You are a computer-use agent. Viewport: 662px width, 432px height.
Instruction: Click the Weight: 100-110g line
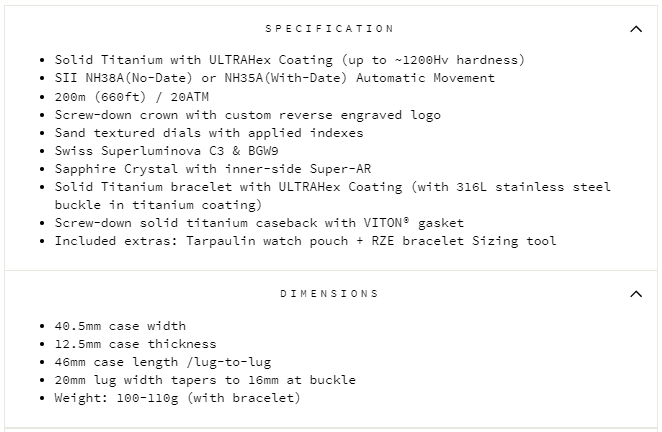(x=177, y=398)
